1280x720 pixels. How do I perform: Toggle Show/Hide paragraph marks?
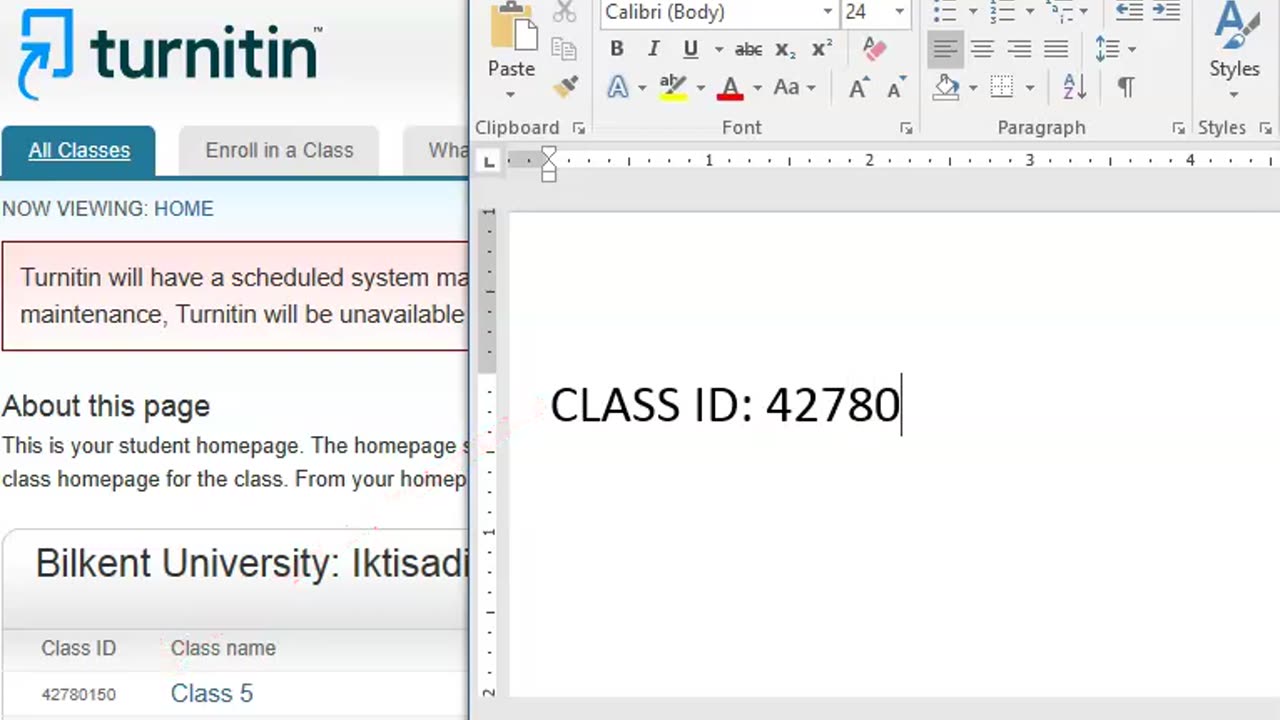point(1126,88)
